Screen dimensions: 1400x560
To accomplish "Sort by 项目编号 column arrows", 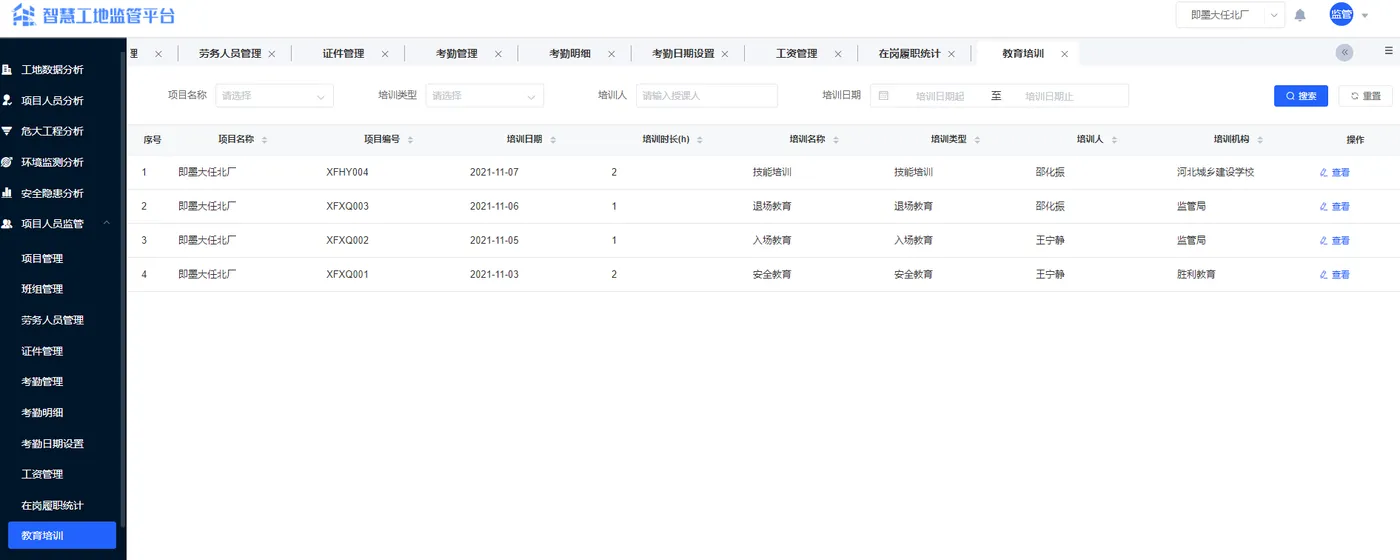I will [410, 140].
